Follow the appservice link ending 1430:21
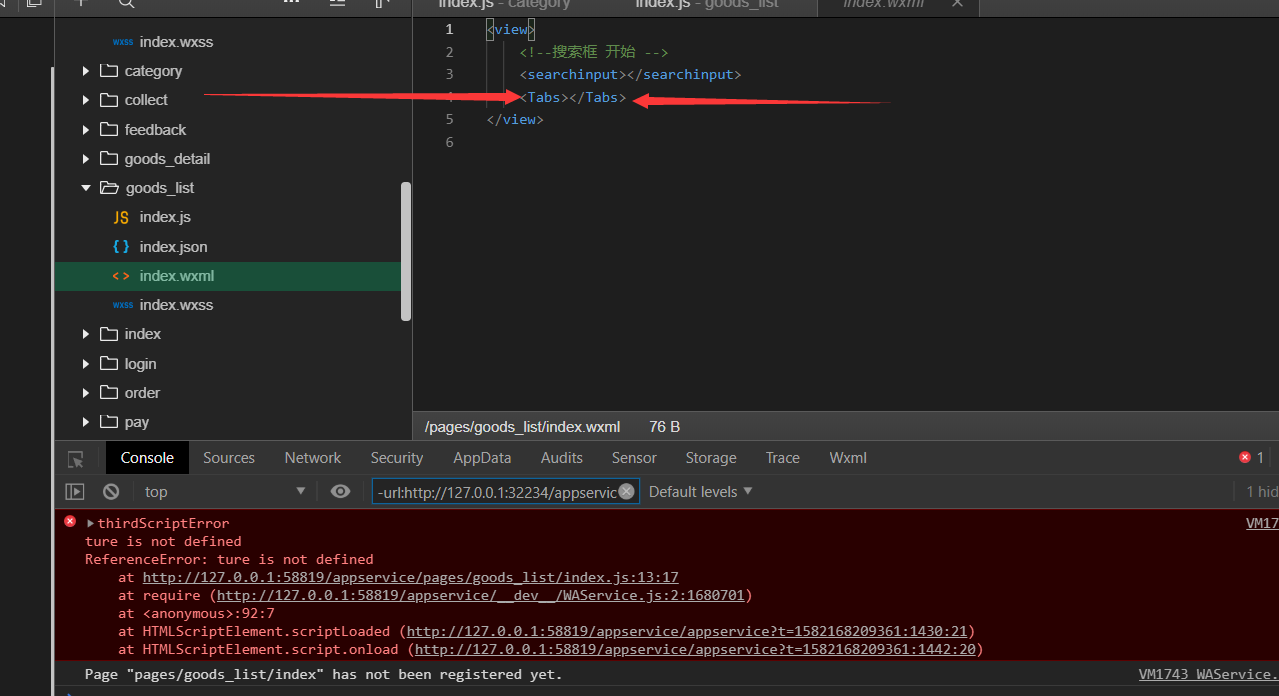Image resolution: width=1279 pixels, height=696 pixels. [x=686, y=631]
